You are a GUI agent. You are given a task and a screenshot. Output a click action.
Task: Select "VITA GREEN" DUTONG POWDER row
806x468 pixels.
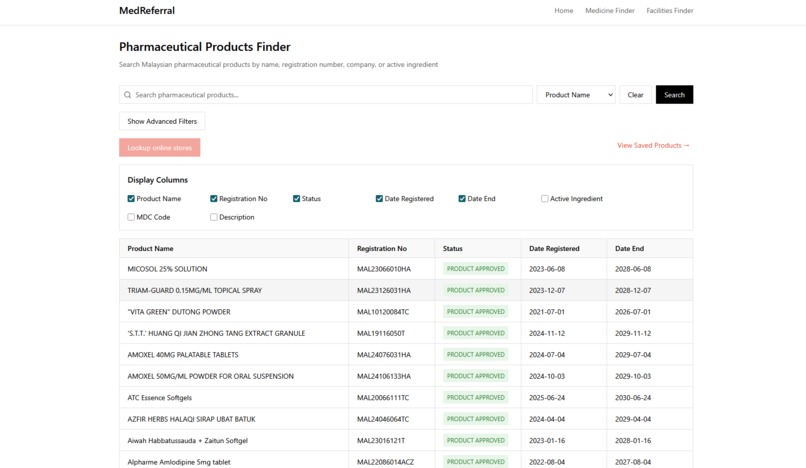tap(406, 312)
